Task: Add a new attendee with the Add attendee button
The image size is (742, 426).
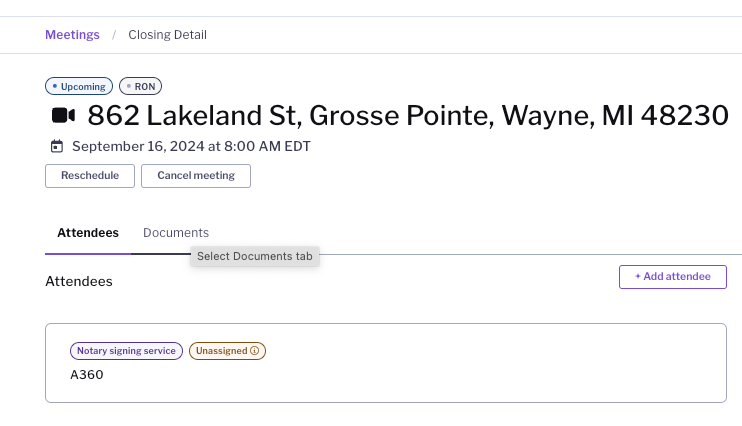Action: click(x=672, y=277)
